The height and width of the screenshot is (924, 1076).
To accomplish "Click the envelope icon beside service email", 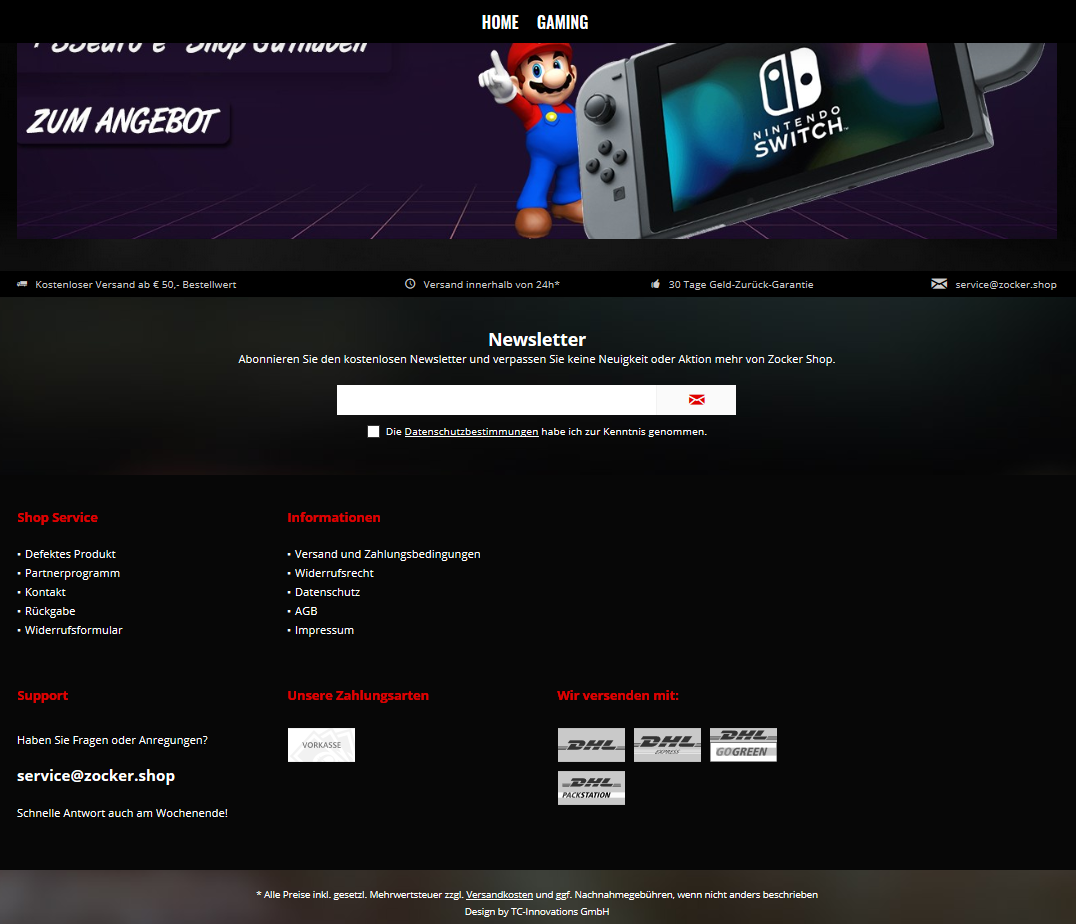I will click(939, 284).
